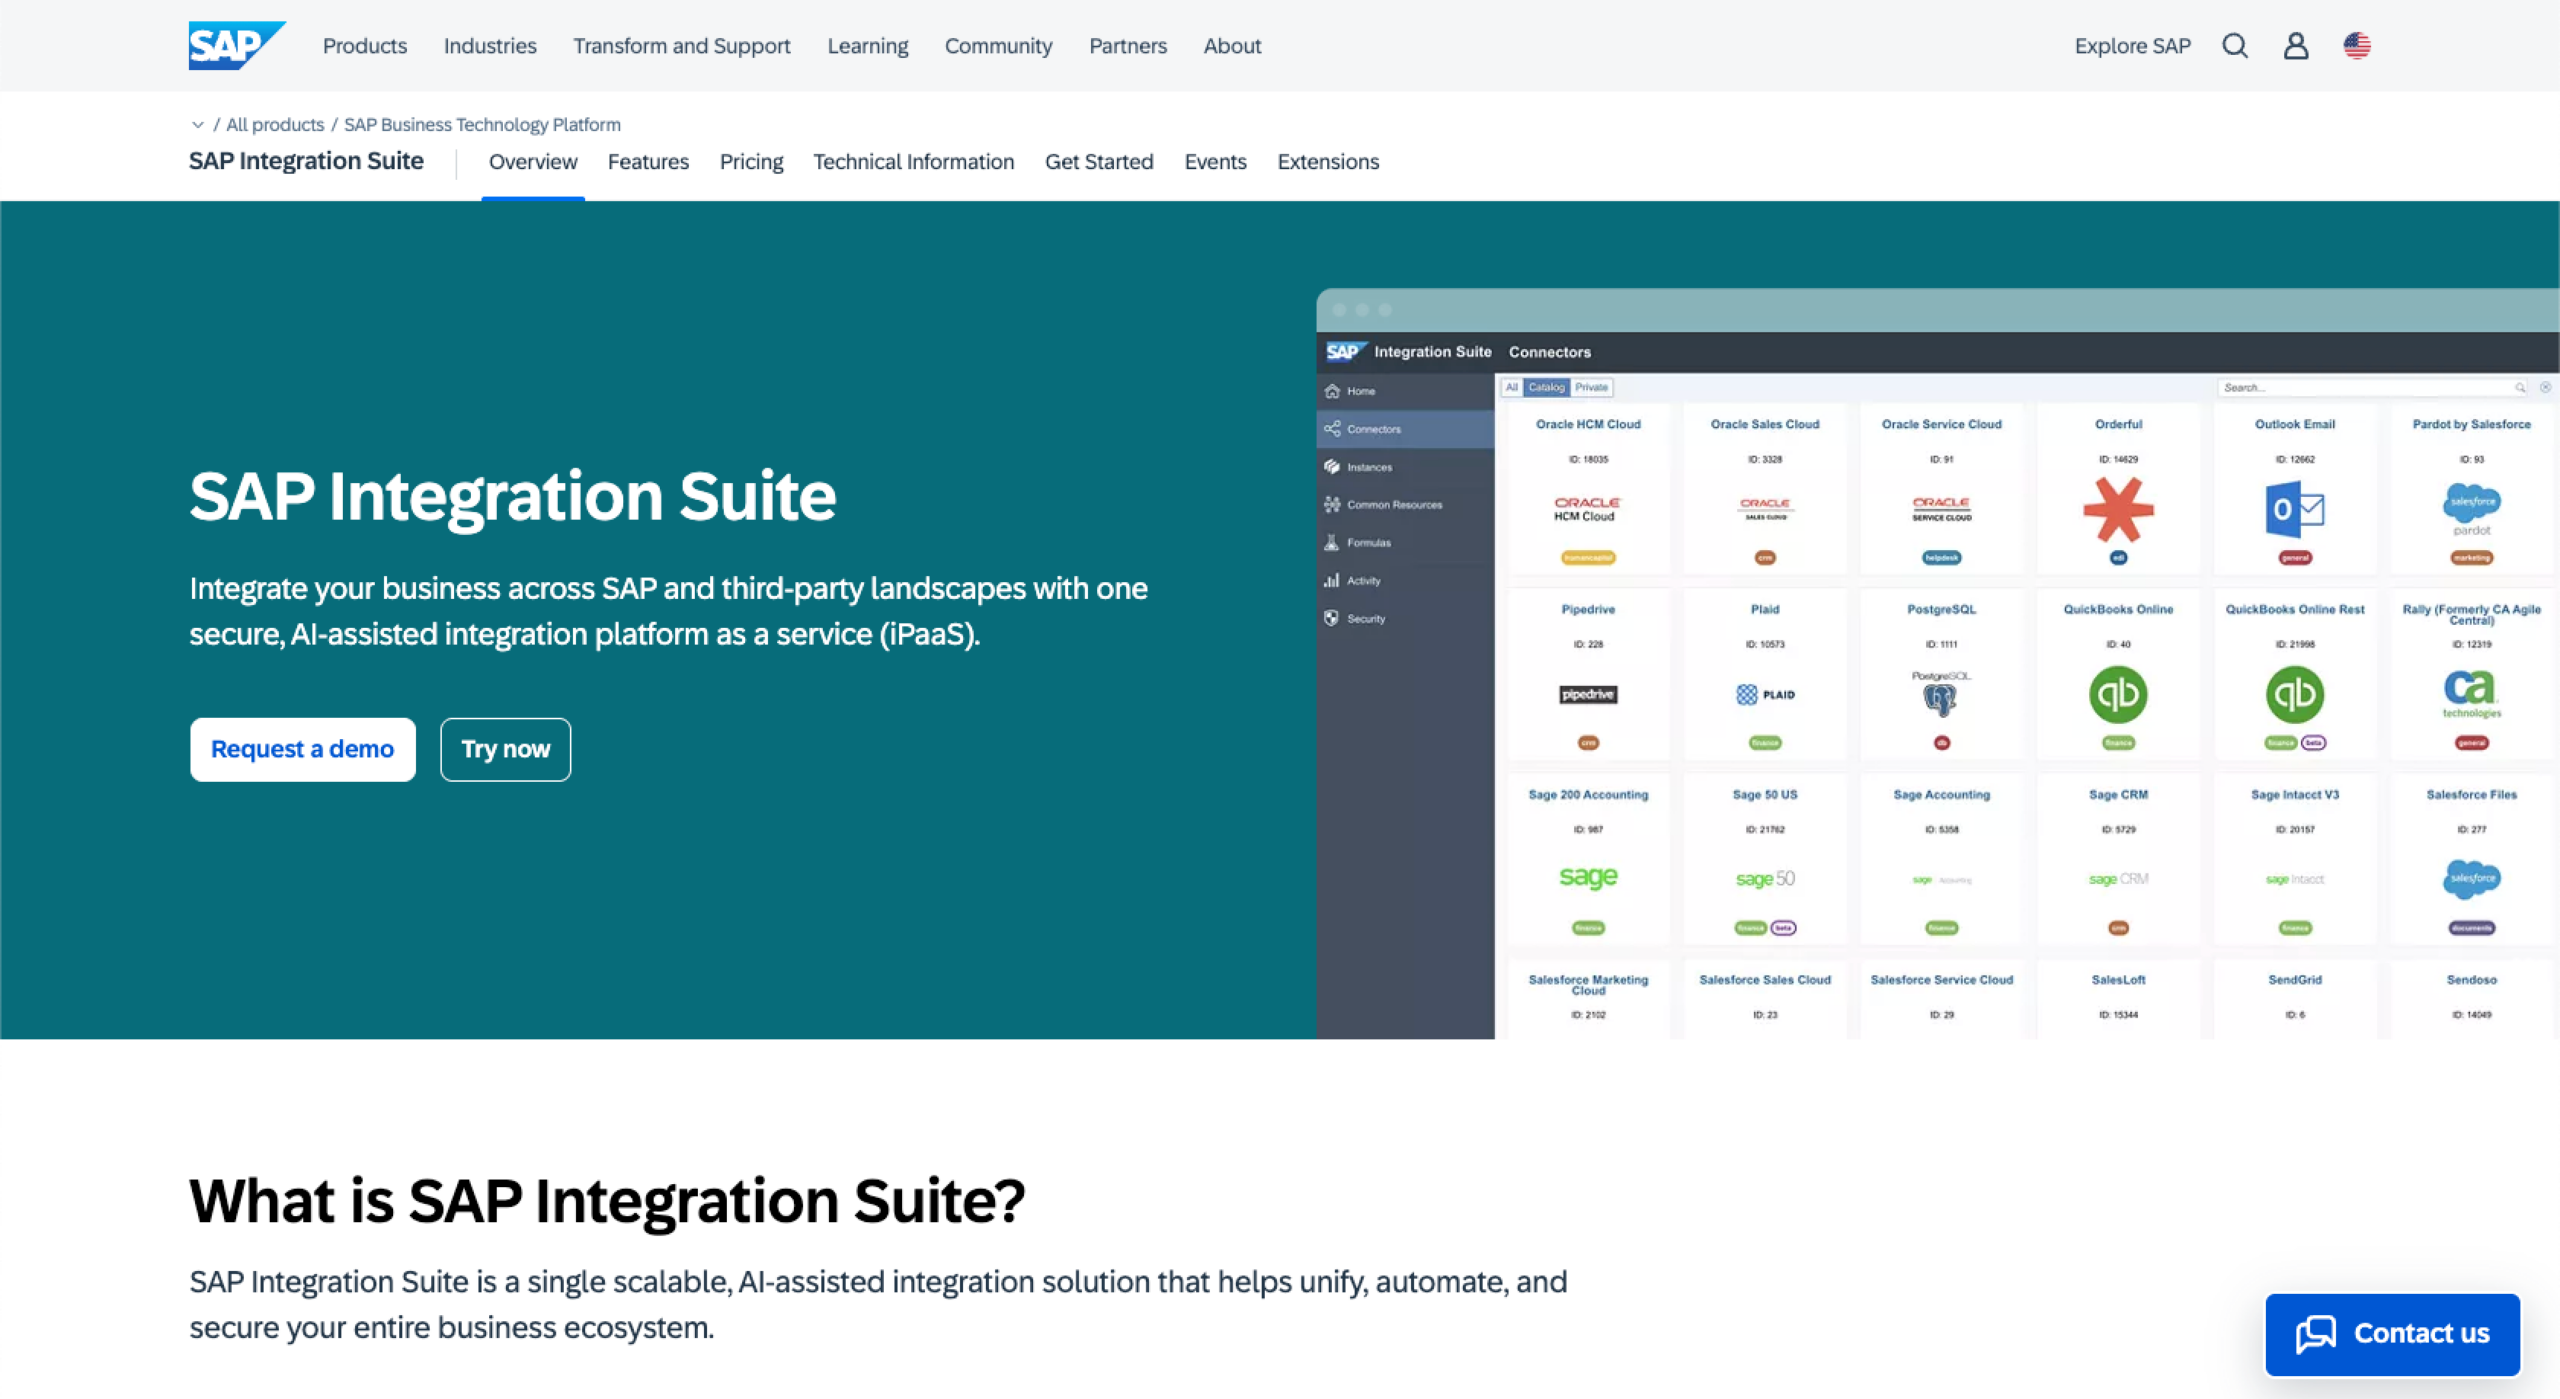Screen dimensions: 2560x1399
Task: Select the All connectors filter
Action: point(1510,387)
